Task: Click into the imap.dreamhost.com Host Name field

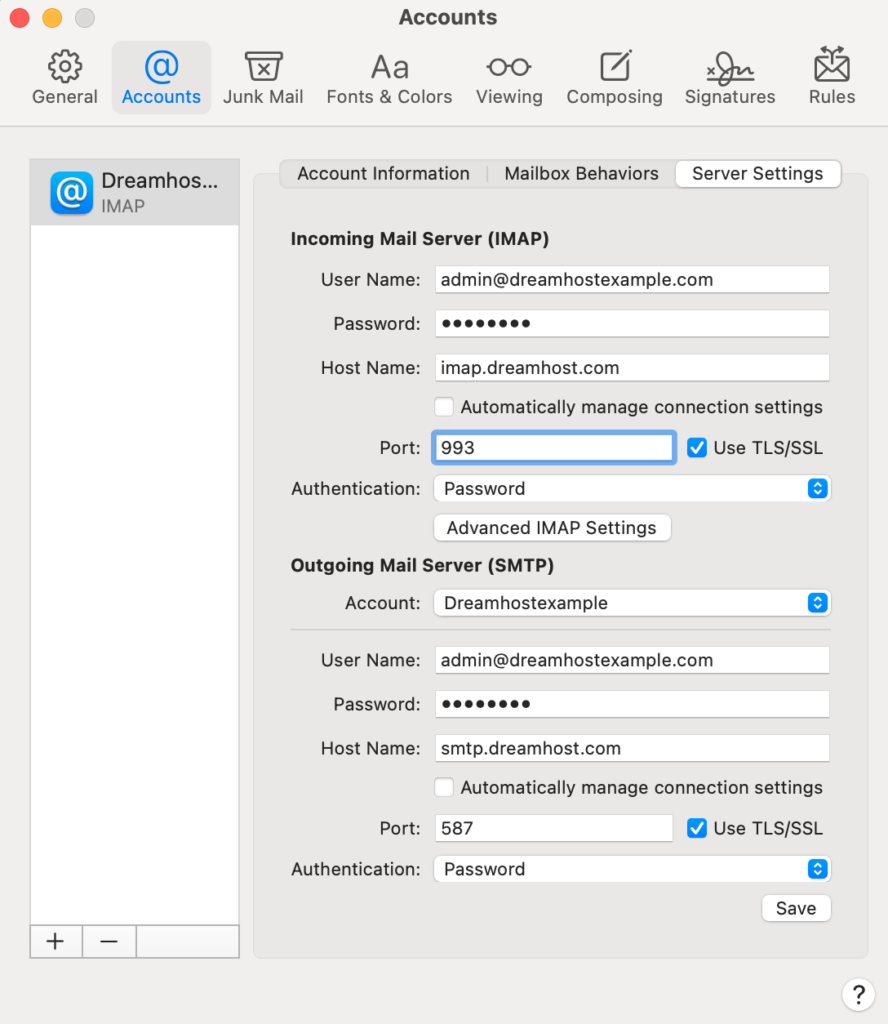Action: click(x=631, y=368)
